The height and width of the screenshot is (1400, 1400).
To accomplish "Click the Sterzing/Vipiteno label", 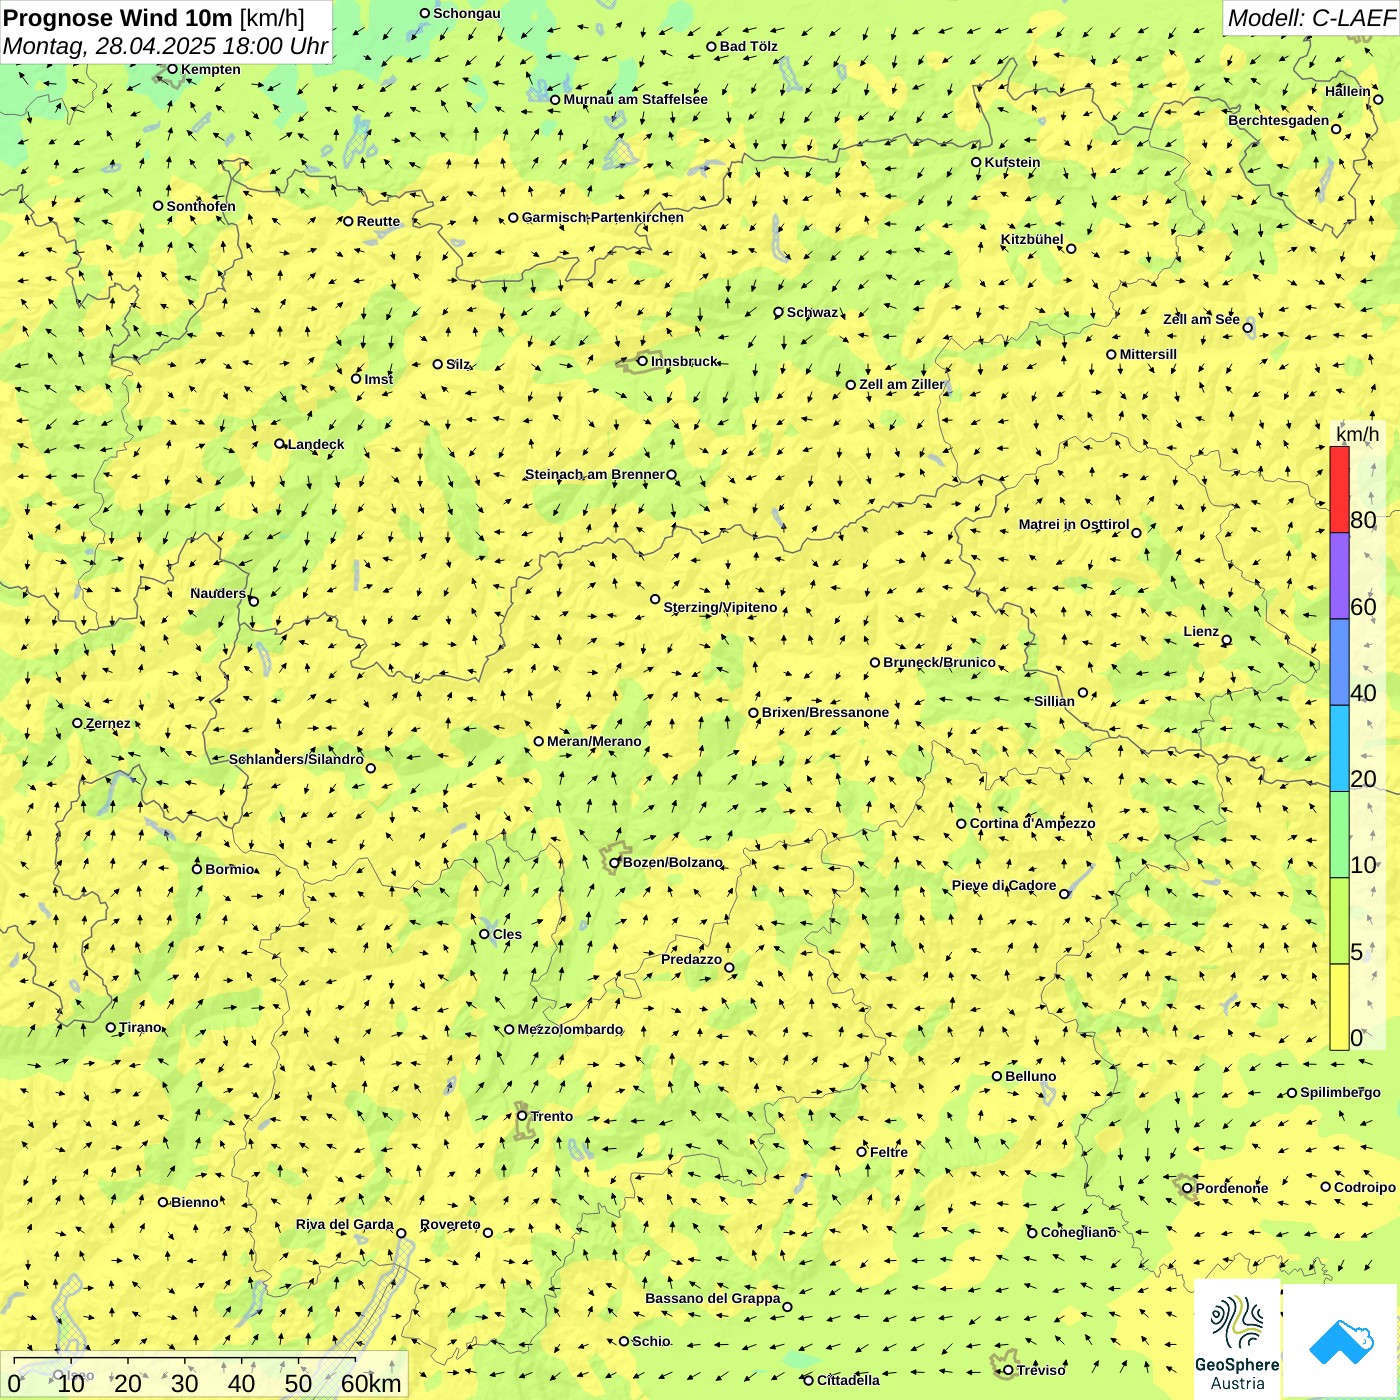I will click(x=720, y=607).
